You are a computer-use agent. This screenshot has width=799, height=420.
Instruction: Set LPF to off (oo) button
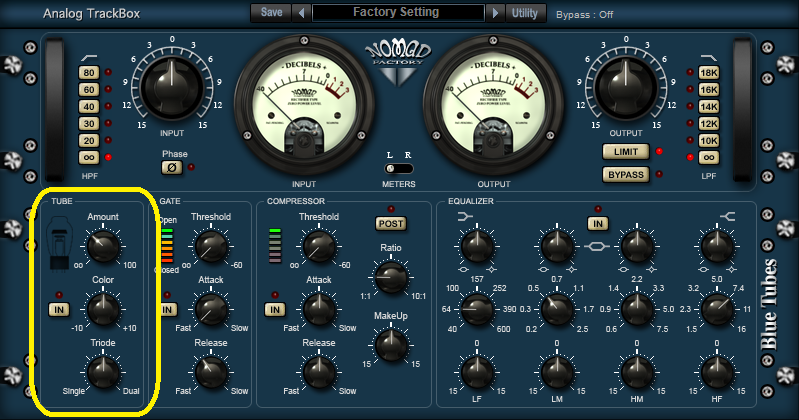click(709, 158)
